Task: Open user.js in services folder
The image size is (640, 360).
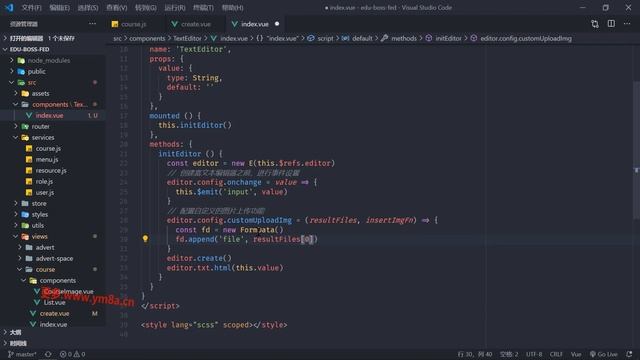Action: (x=53, y=193)
